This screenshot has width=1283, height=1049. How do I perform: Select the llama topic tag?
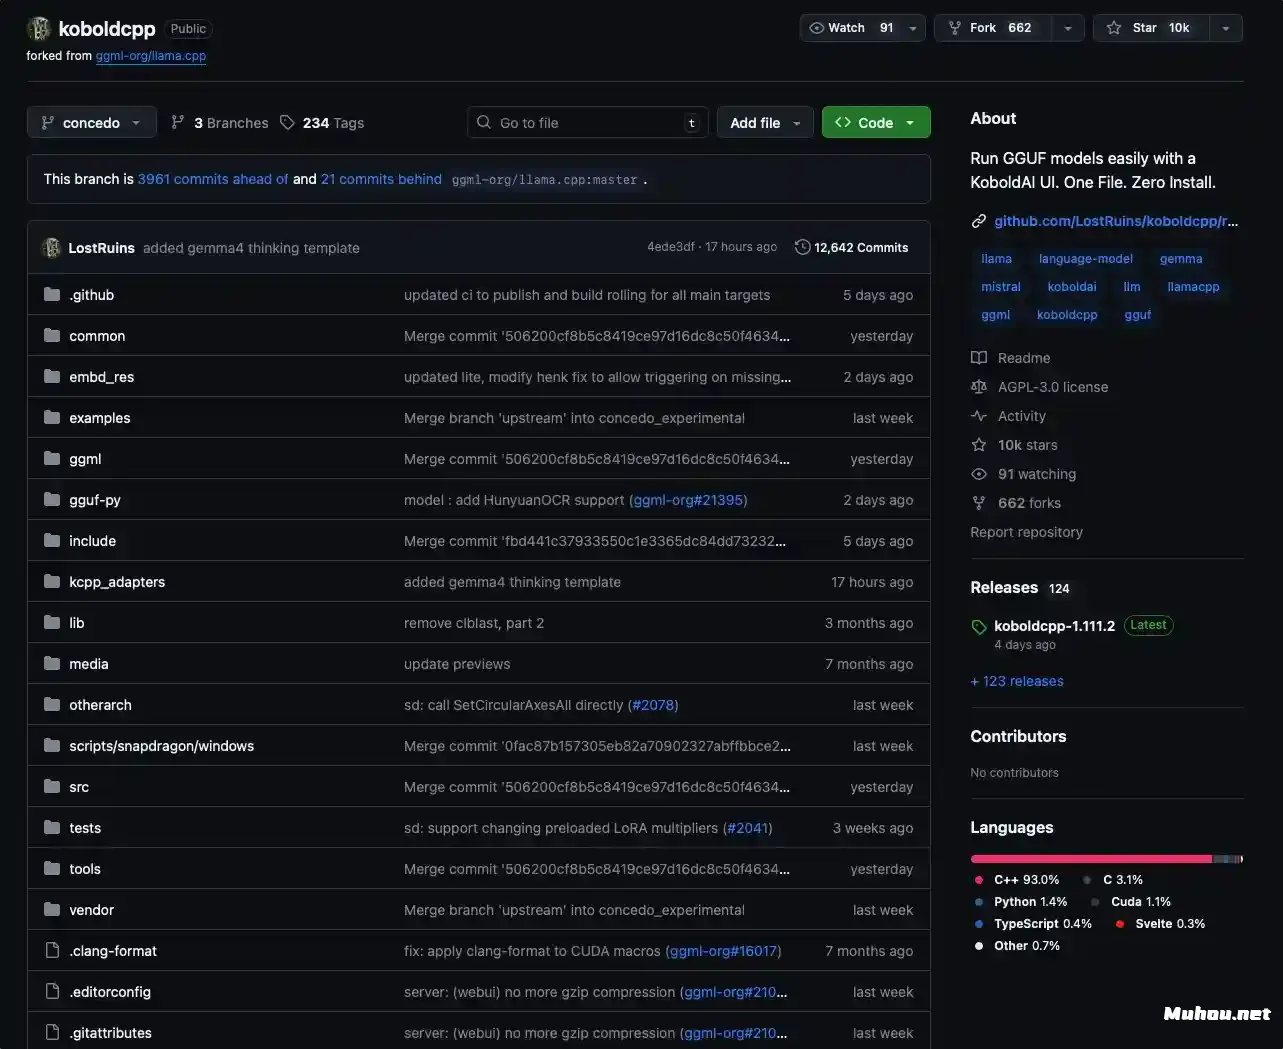(996, 259)
